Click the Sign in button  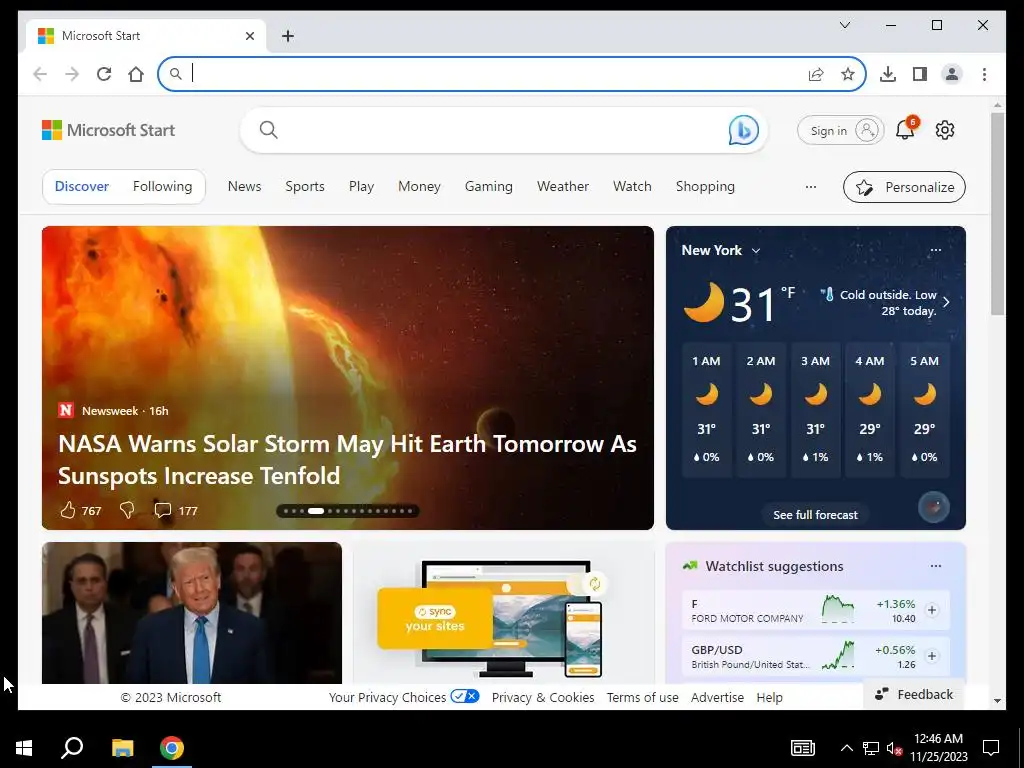point(840,131)
